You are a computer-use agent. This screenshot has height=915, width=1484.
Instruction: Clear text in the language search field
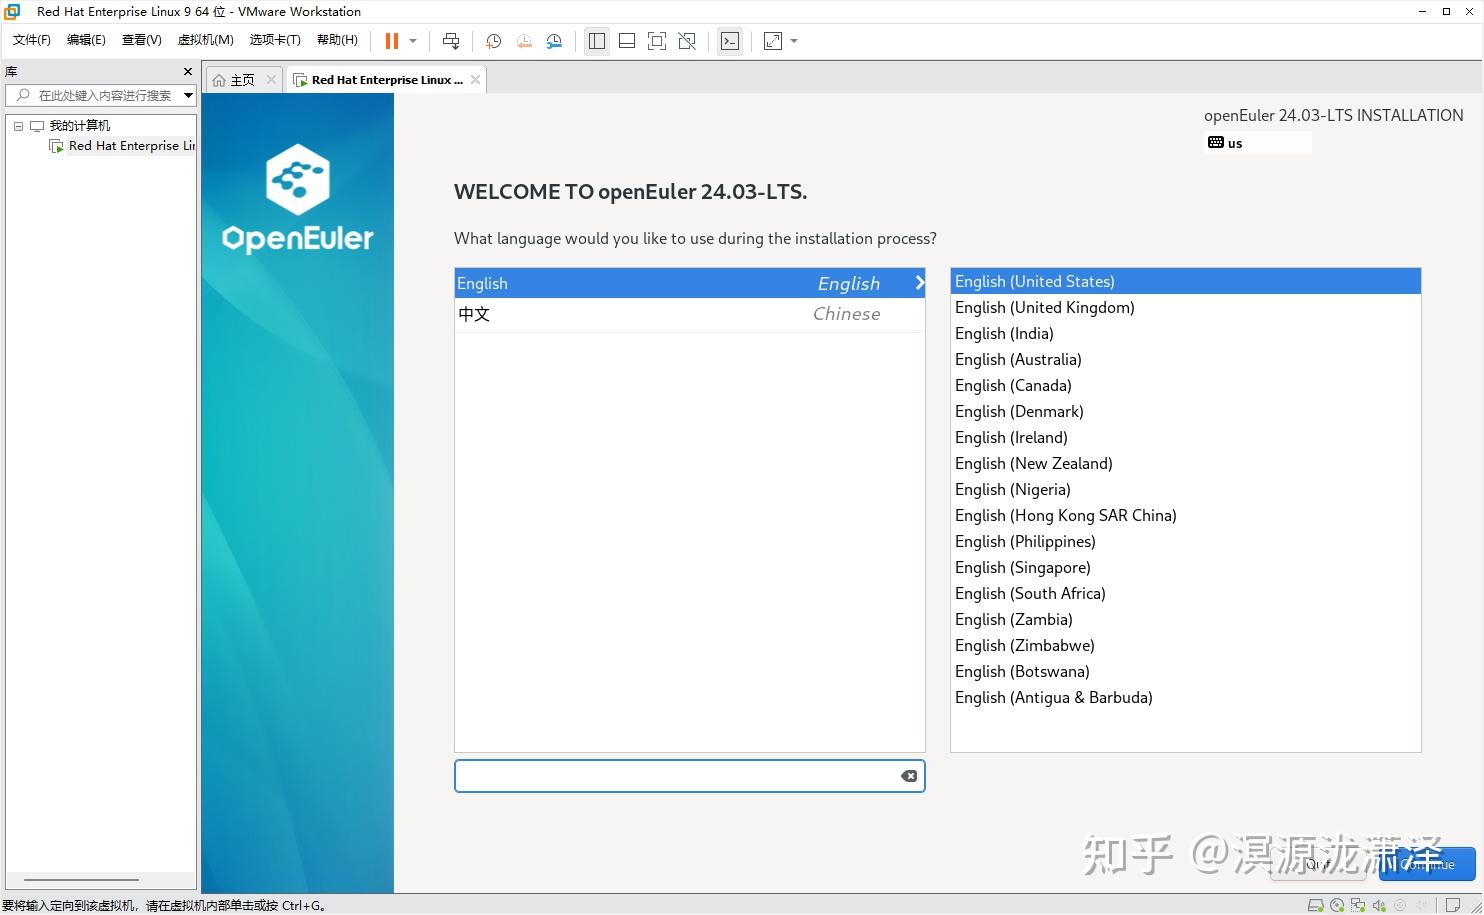pyautogui.click(x=908, y=775)
